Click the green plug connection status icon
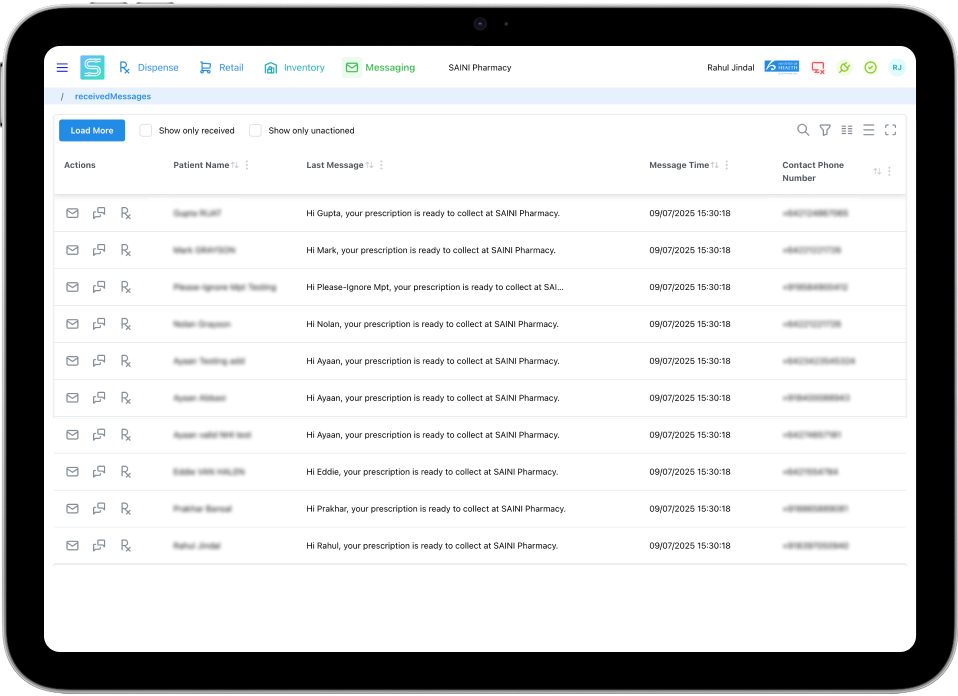The width and height of the screenshot is (958, 696). (844, 68)
